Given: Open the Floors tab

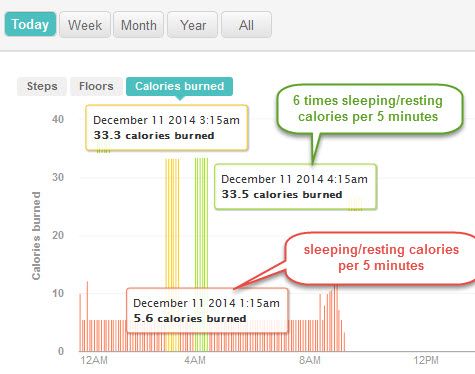Looking at the screenshot, I should point(96,86).
